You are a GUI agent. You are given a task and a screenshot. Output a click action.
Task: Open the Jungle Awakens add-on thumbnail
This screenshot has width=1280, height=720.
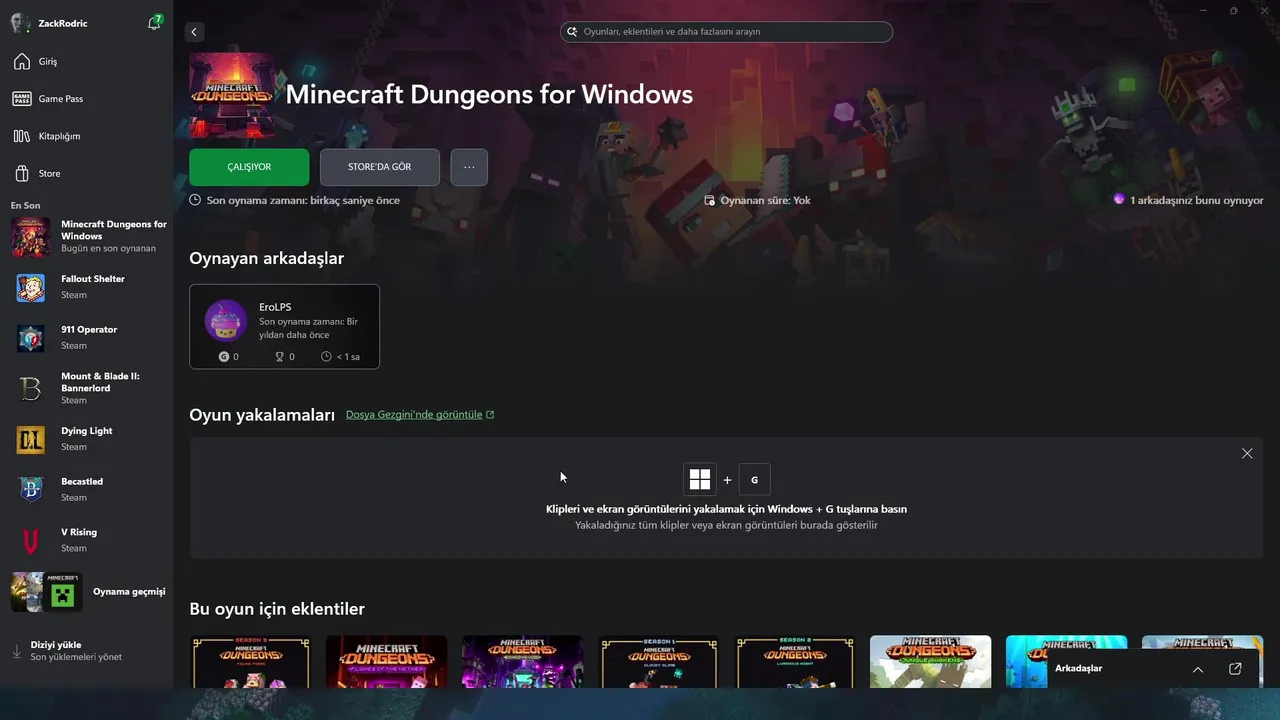[930, 661]
